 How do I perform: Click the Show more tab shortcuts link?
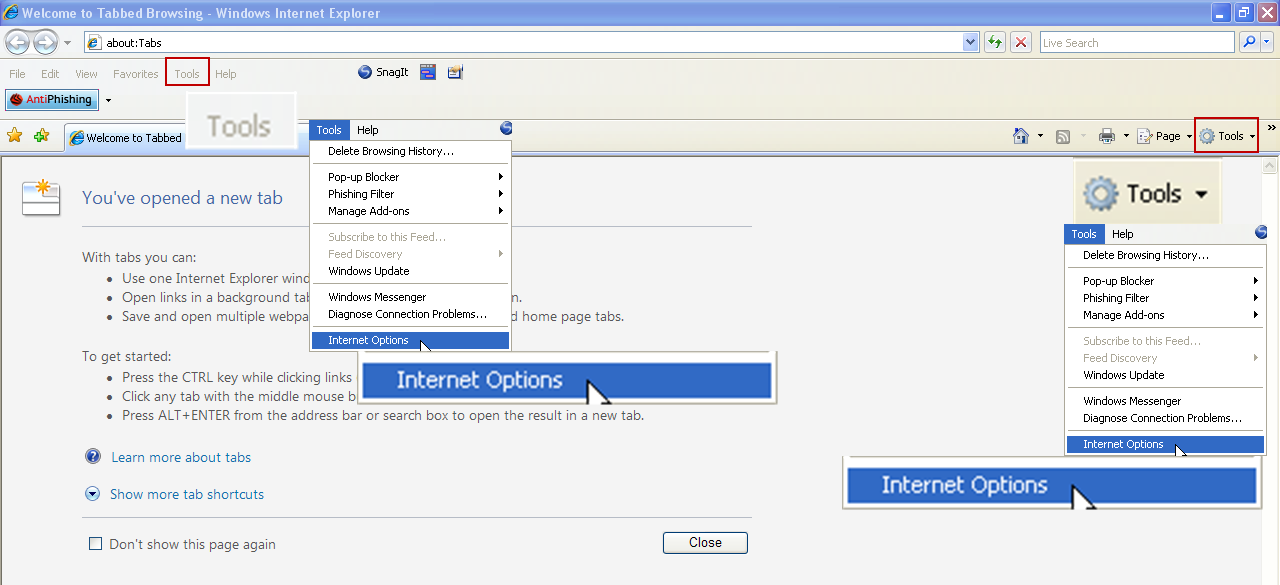(187, 494)
